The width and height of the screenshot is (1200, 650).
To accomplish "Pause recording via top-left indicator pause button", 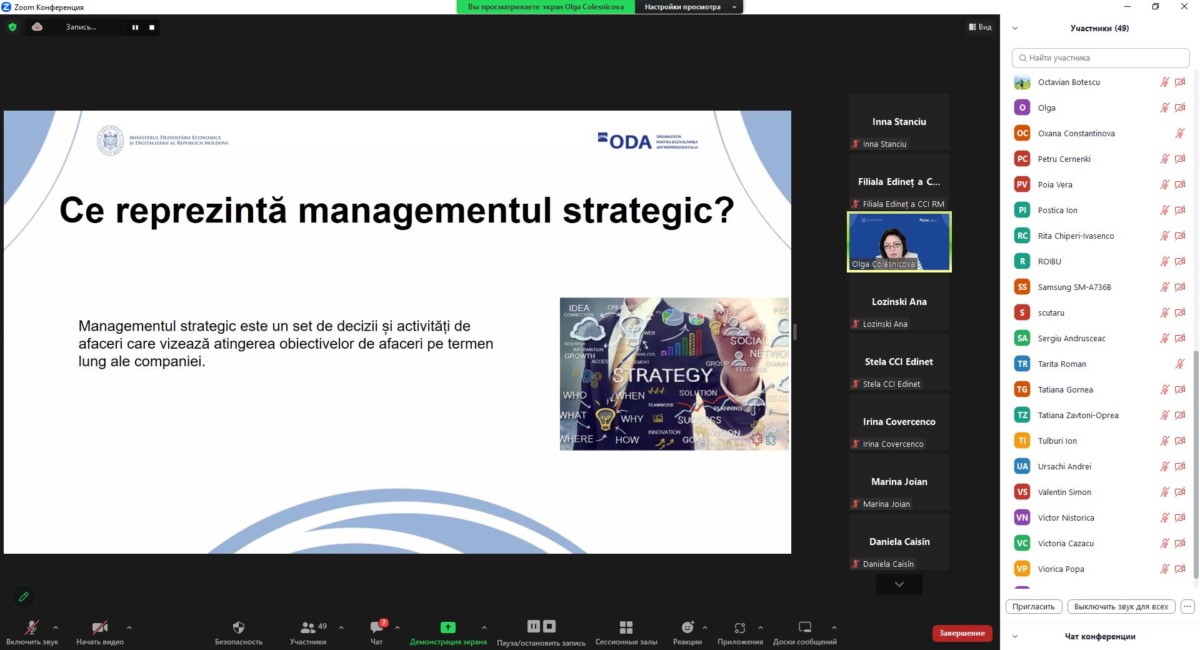I will click(135, 27).
